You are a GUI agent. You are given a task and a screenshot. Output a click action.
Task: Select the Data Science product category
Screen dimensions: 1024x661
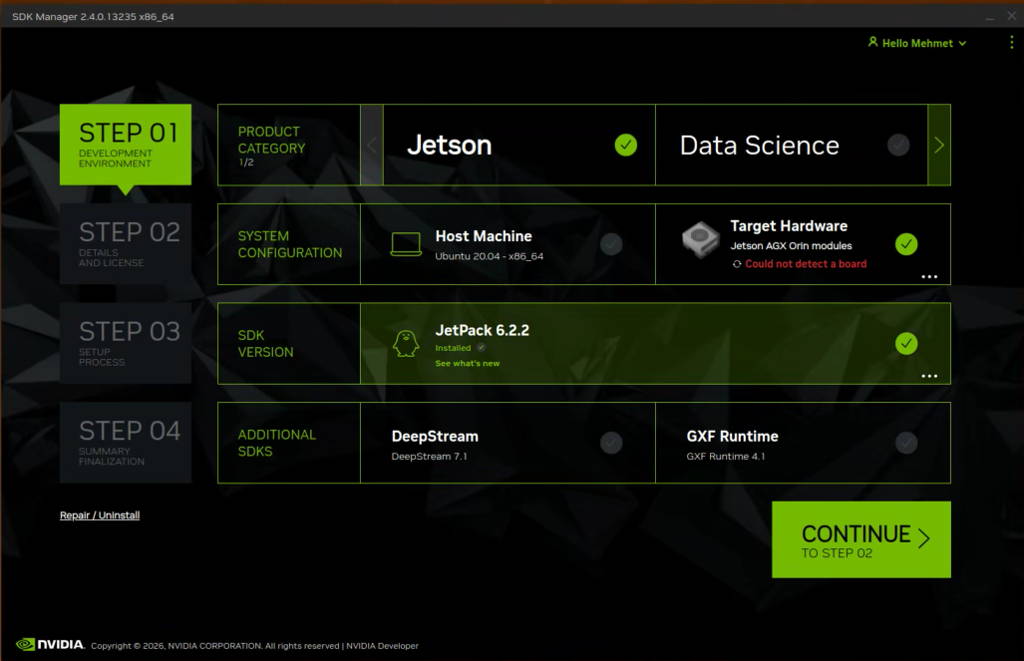[x=758, y=145]
